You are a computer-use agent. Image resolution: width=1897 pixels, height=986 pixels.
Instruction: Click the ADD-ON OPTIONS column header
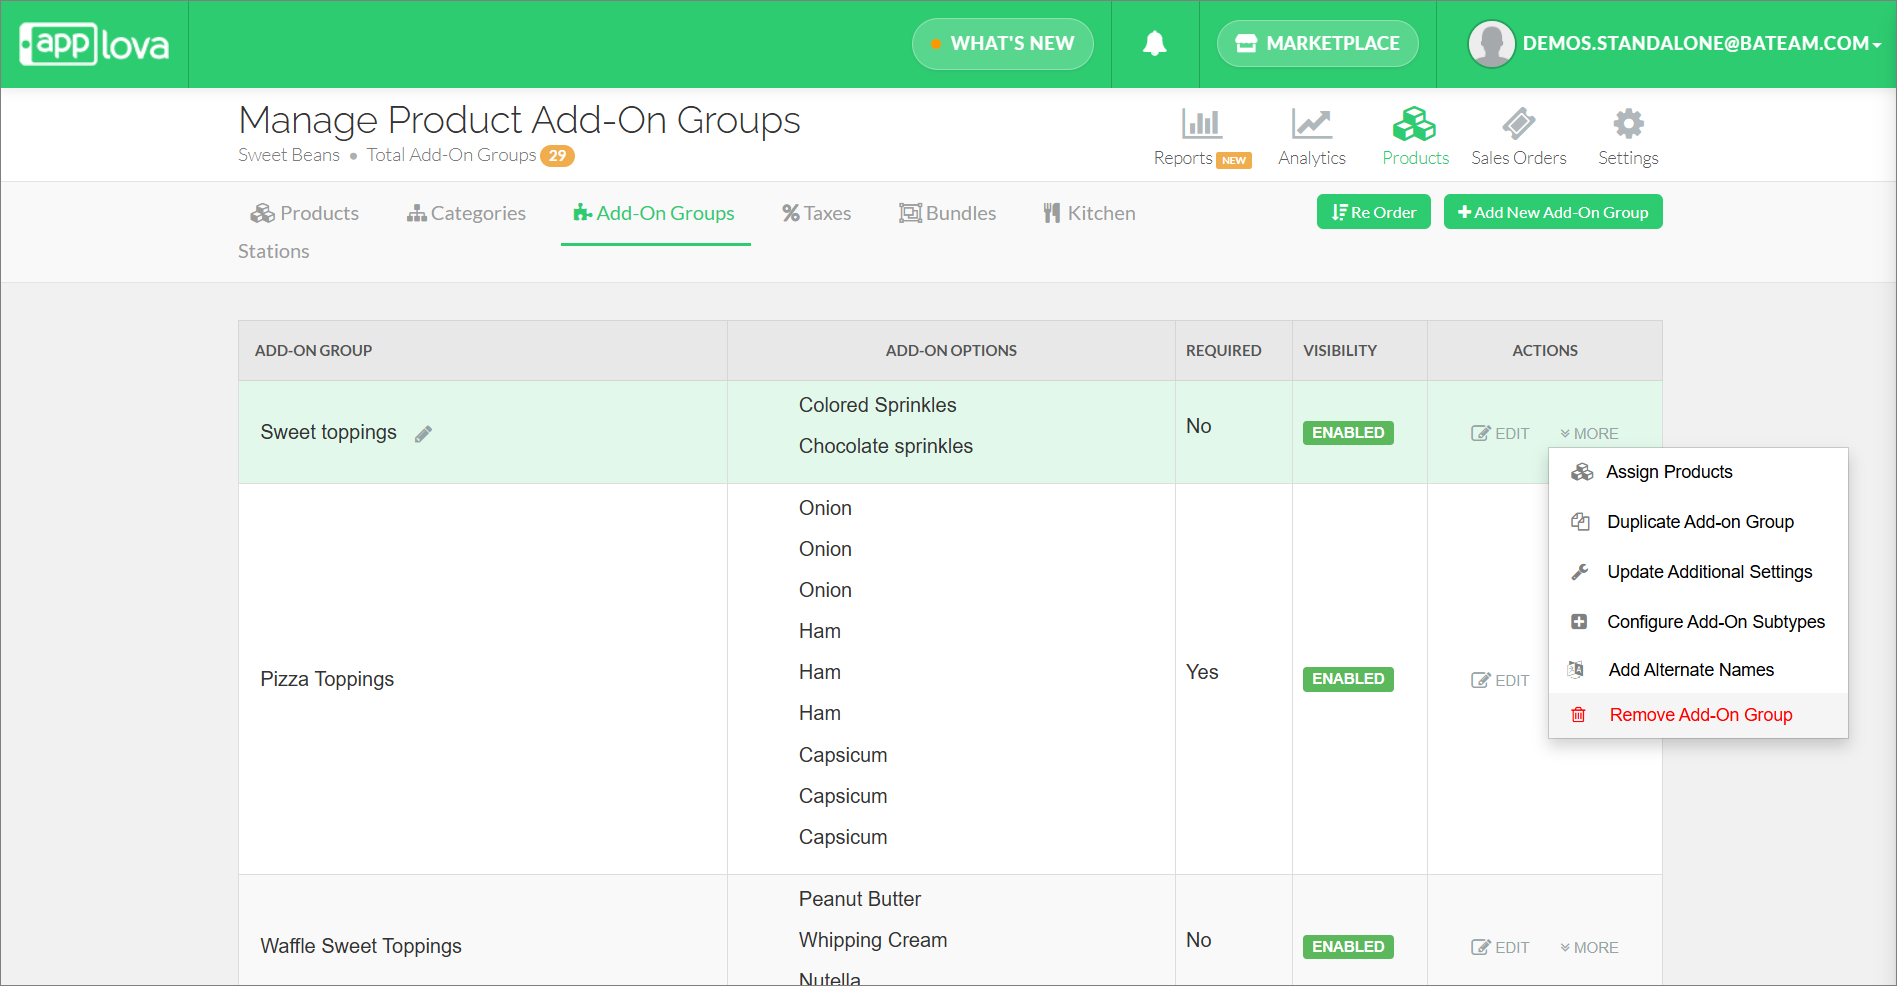[951, 351]
